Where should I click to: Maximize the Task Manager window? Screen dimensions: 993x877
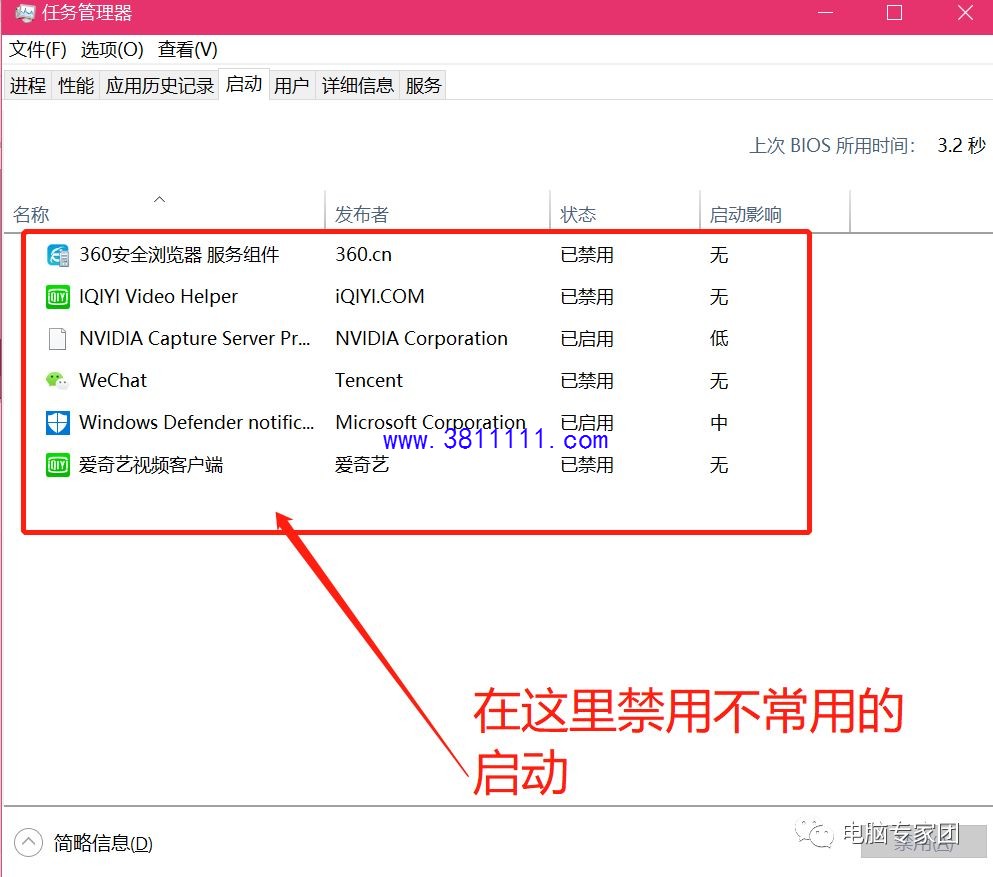894,13
